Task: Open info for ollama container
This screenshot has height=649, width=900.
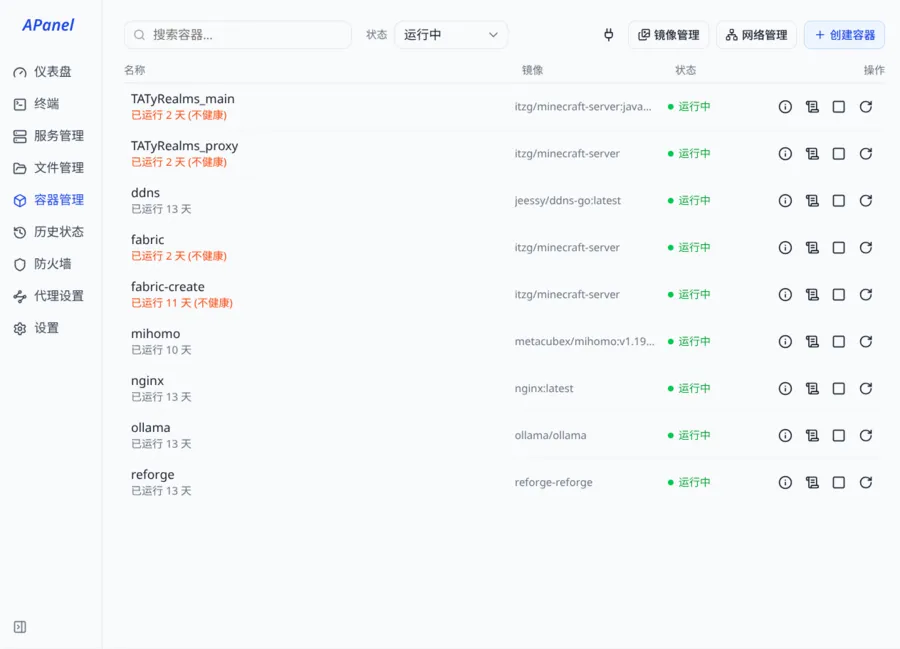Action: coord(785,436)
